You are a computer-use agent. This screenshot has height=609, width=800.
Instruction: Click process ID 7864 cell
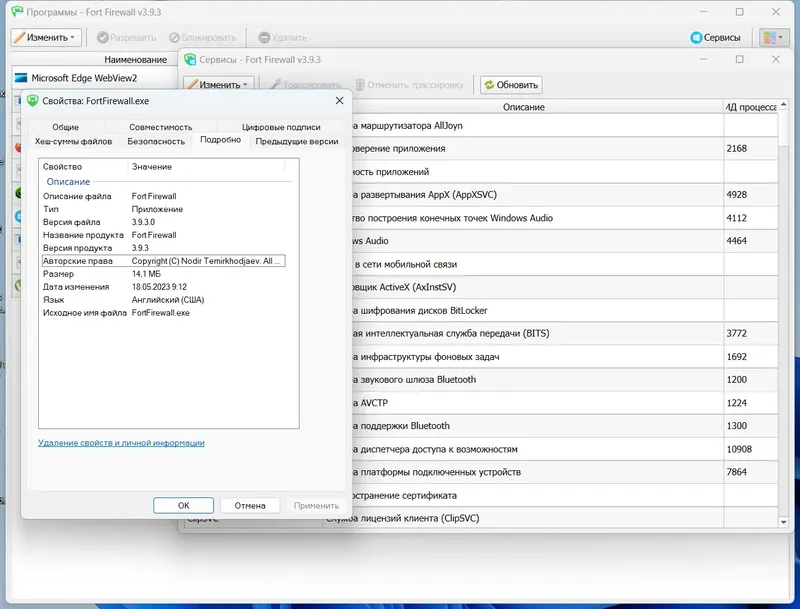coord(751,472)
